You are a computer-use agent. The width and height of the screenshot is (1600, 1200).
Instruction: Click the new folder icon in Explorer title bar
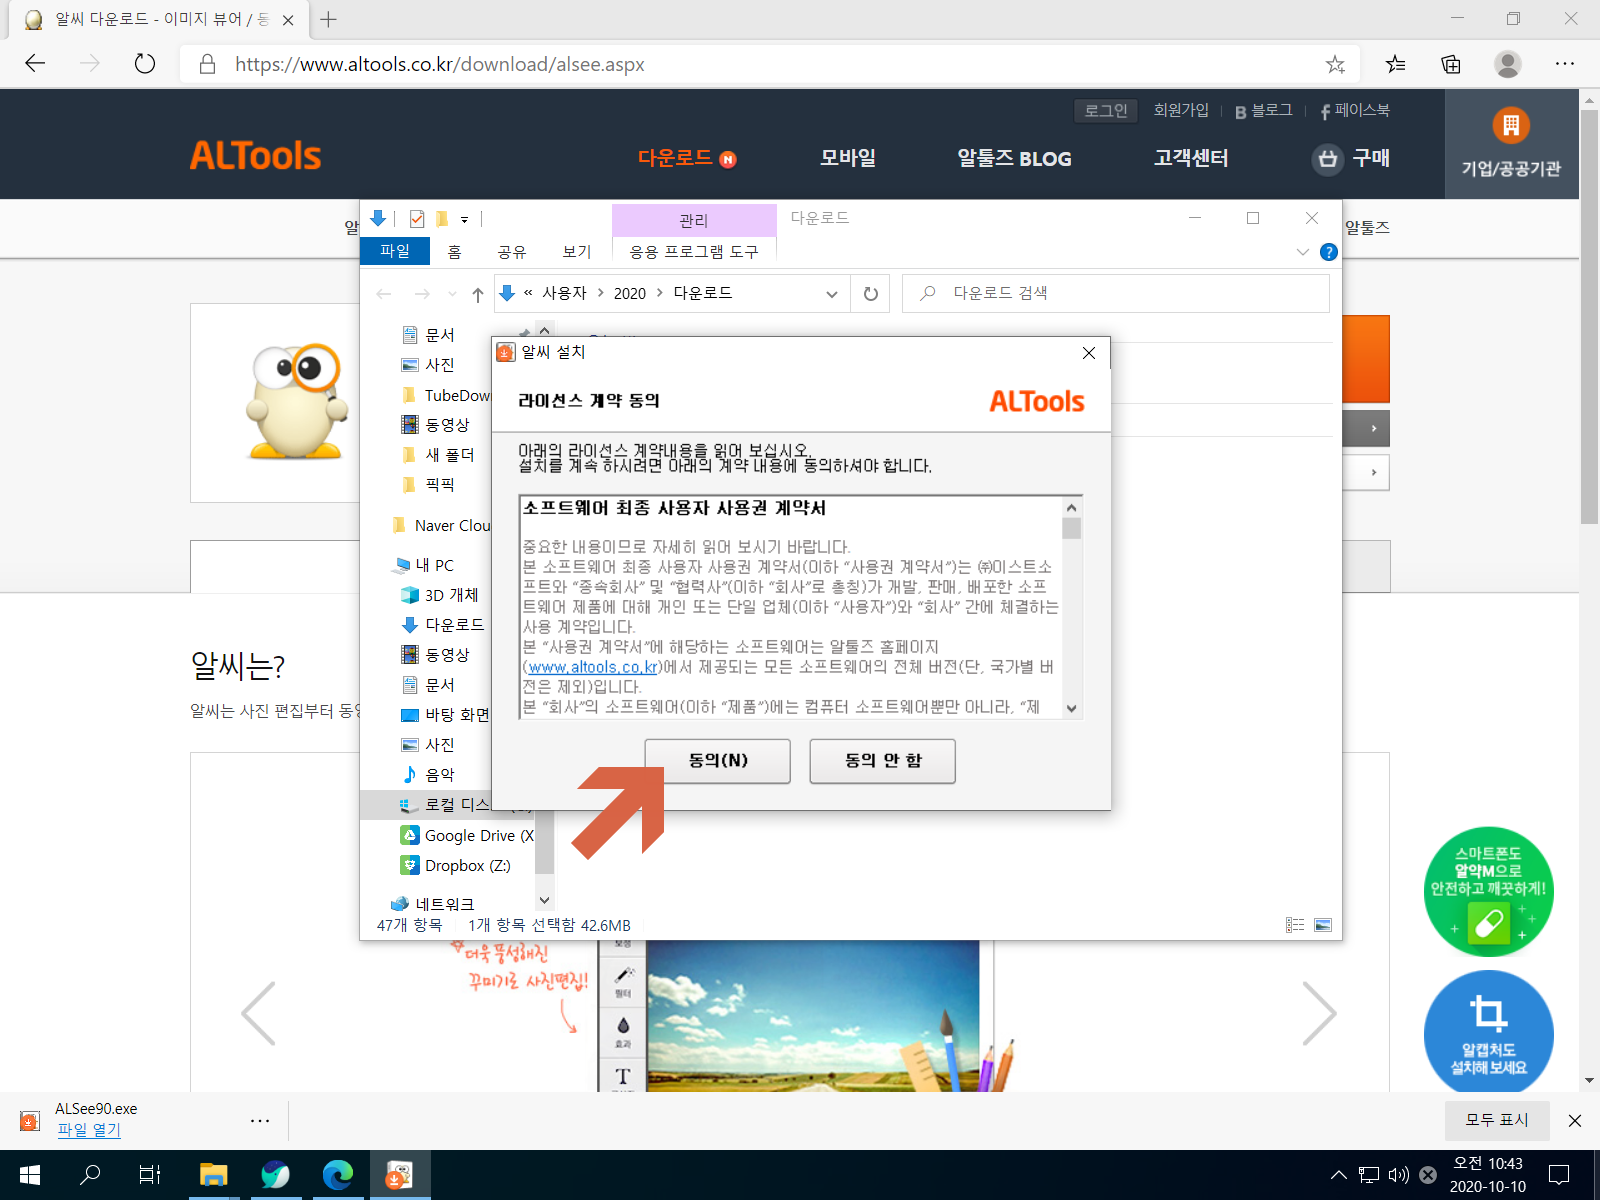(441, 219)
